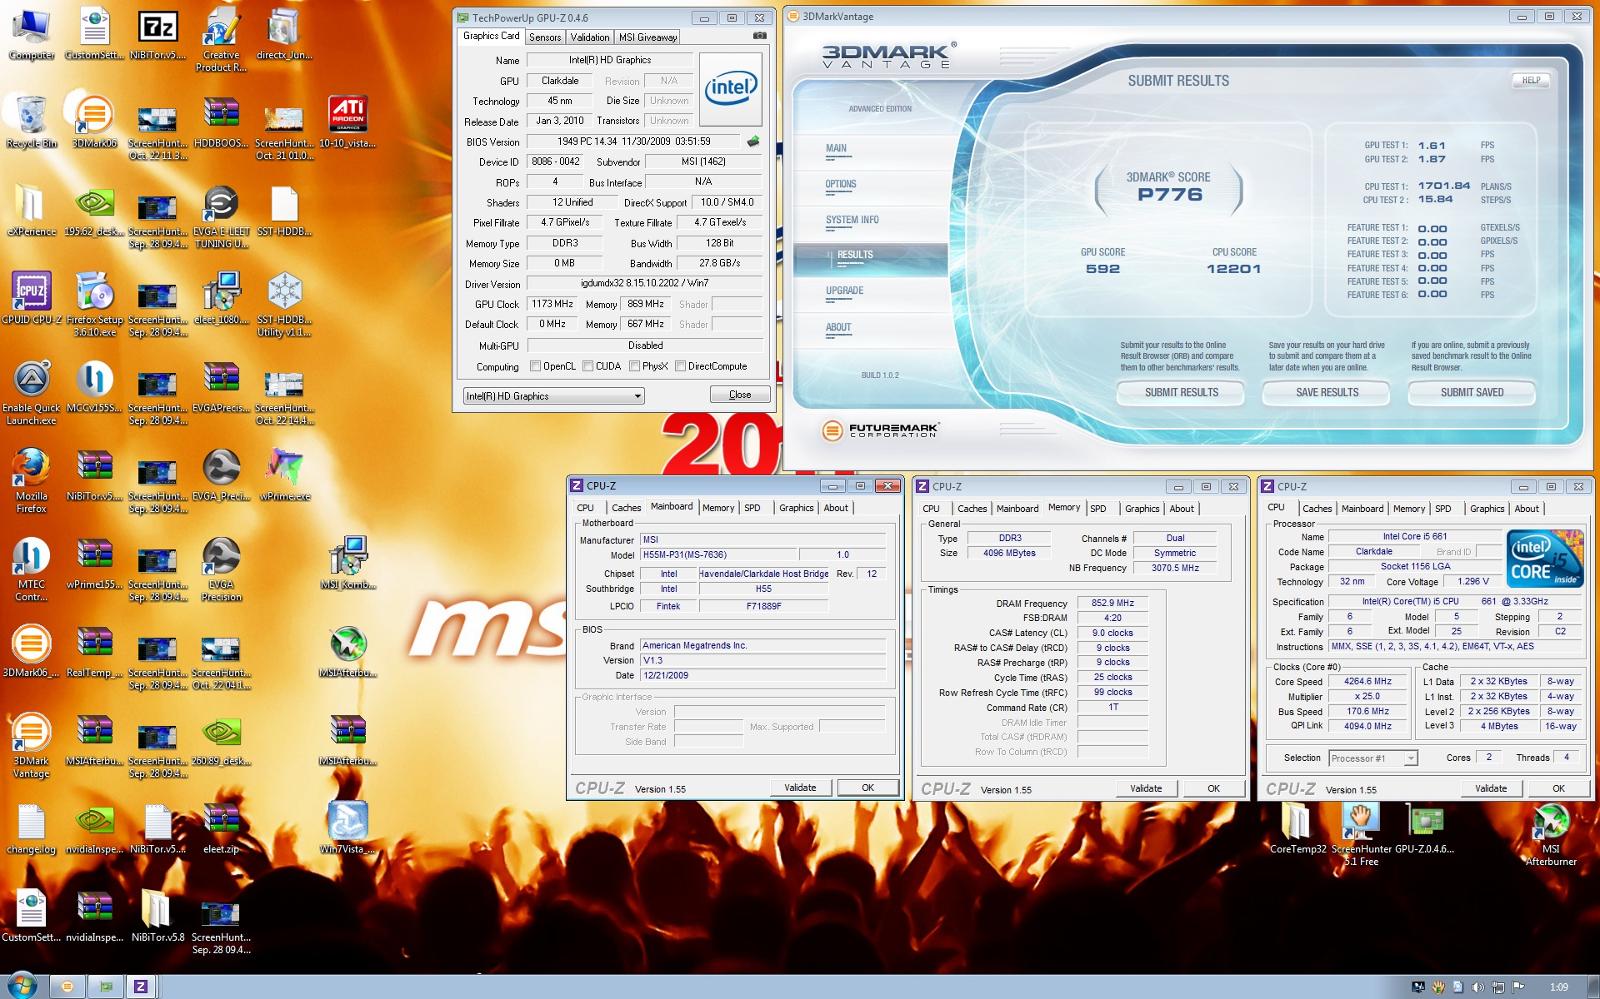This screenshot has height=999, width=1600.
Task: Open Caches tab in CPU-Z Memory window
Action: tap(972, 508)
